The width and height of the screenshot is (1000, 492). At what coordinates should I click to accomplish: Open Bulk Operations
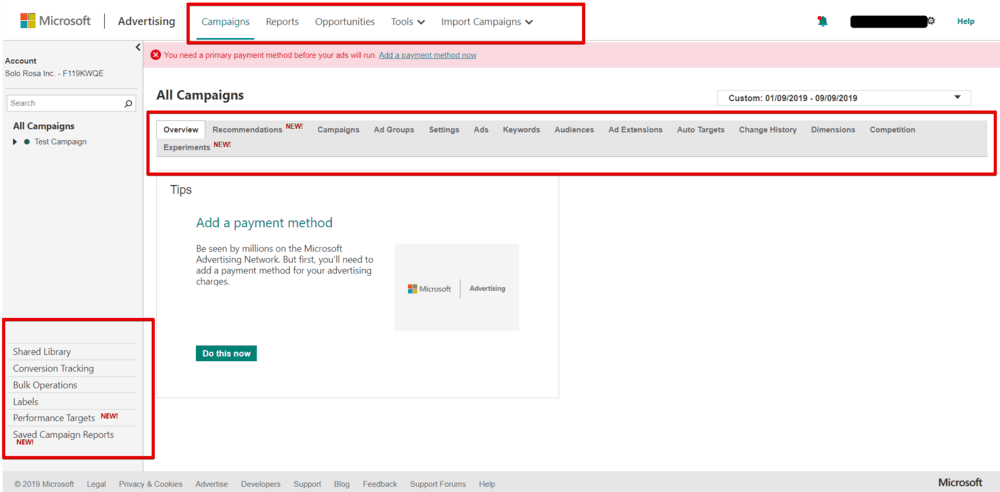pyautogui.click(x=45, y=385)
